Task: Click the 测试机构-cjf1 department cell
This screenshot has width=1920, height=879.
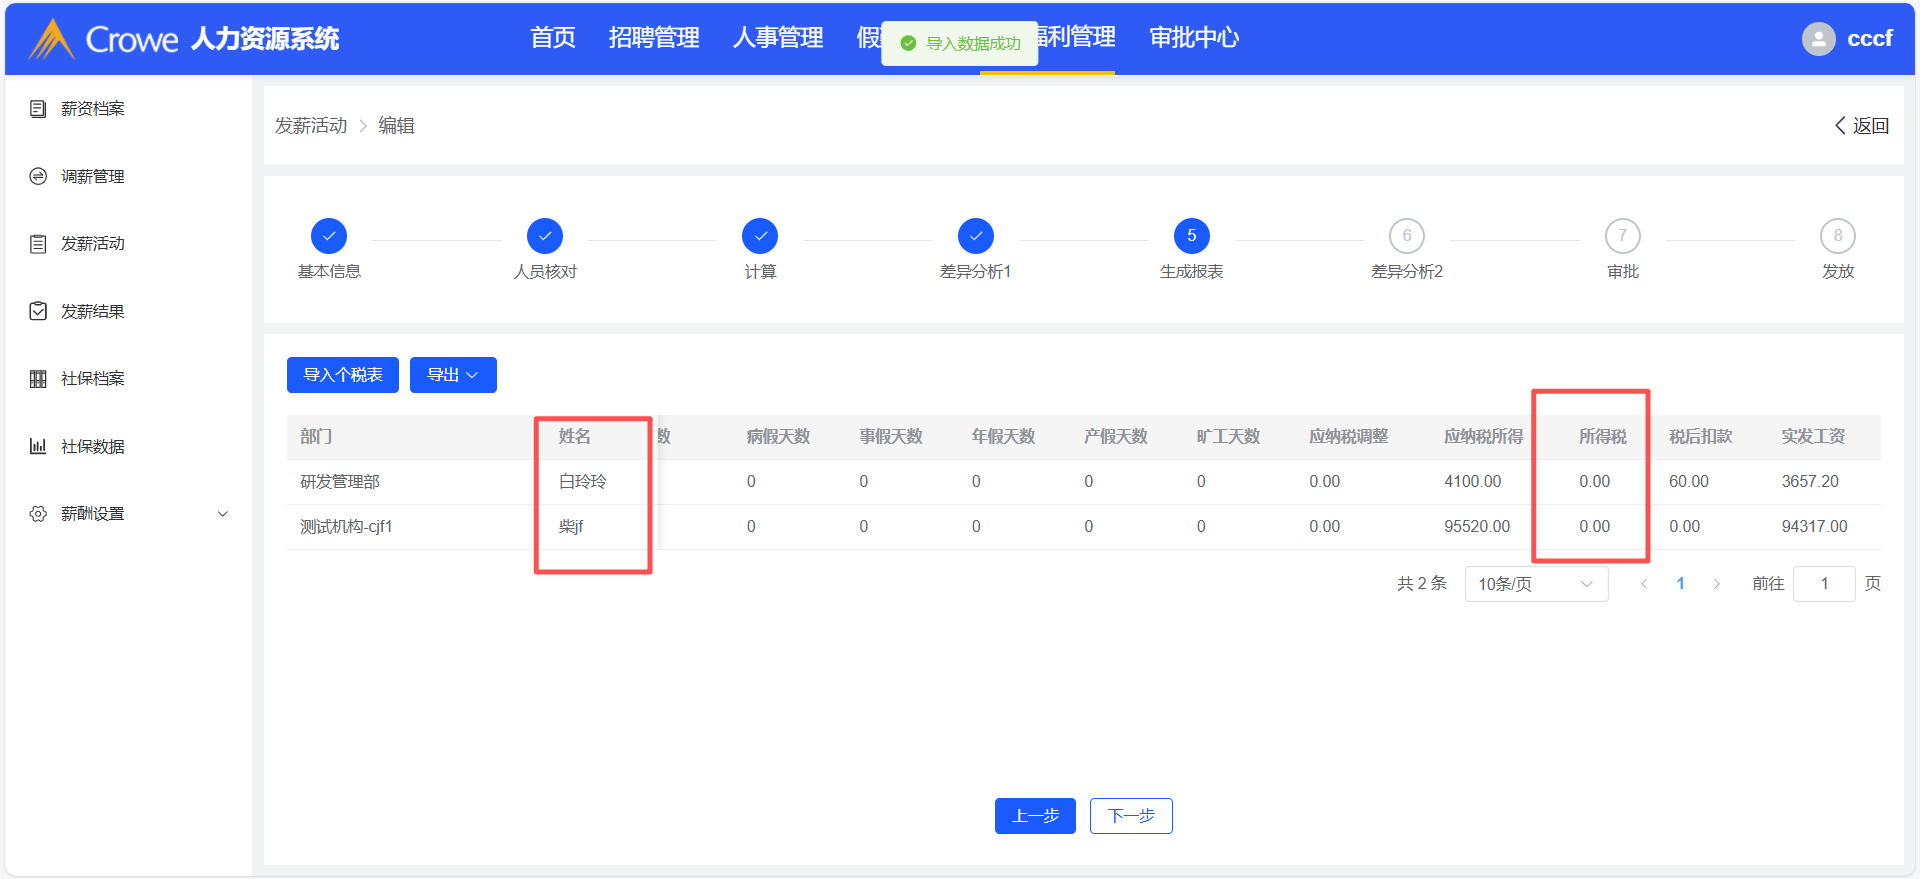Action: [x=346, y=527]
